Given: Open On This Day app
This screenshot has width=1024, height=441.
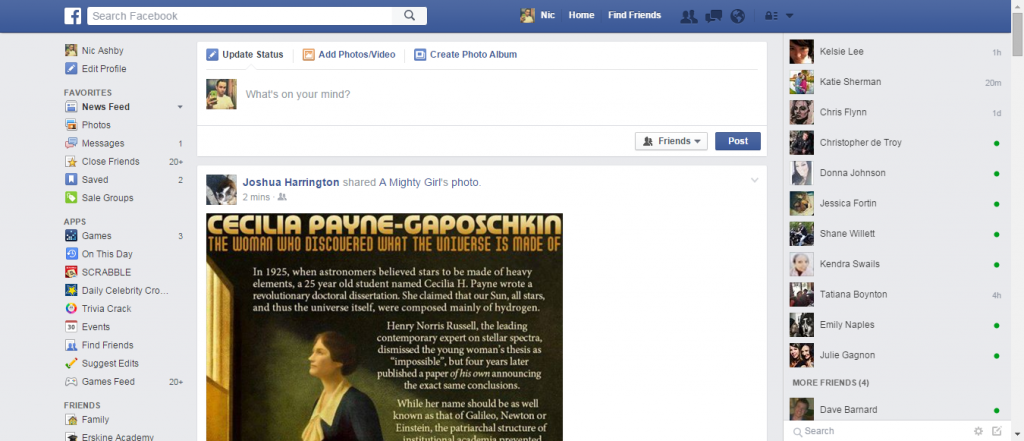Looking at the screenshot, I should (x=106, y=254).
